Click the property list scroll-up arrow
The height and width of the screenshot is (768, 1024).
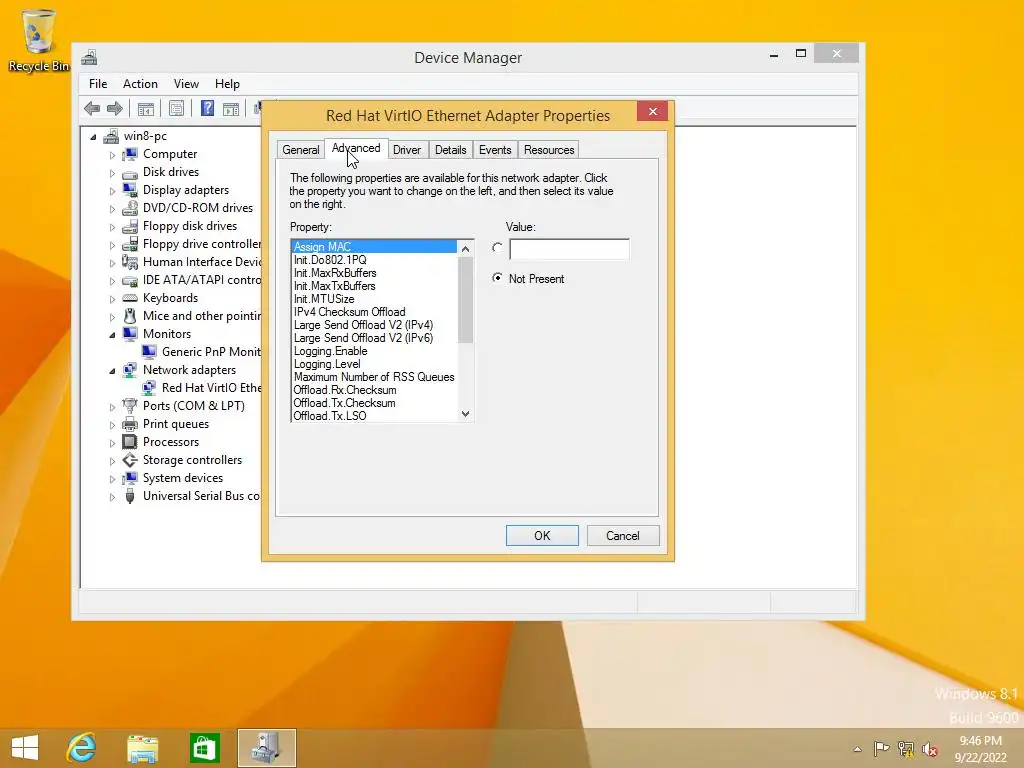tap(466, 248)
